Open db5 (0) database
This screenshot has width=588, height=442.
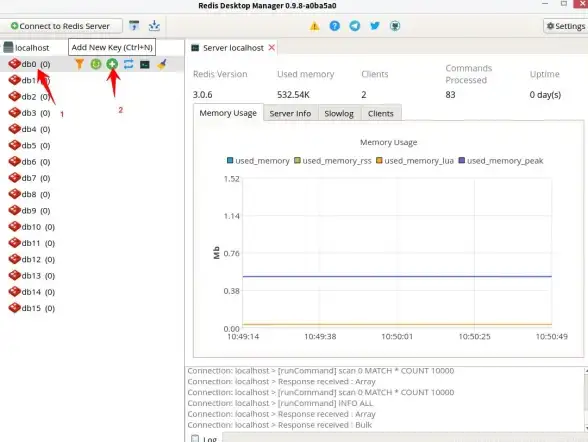coord(36,145)
